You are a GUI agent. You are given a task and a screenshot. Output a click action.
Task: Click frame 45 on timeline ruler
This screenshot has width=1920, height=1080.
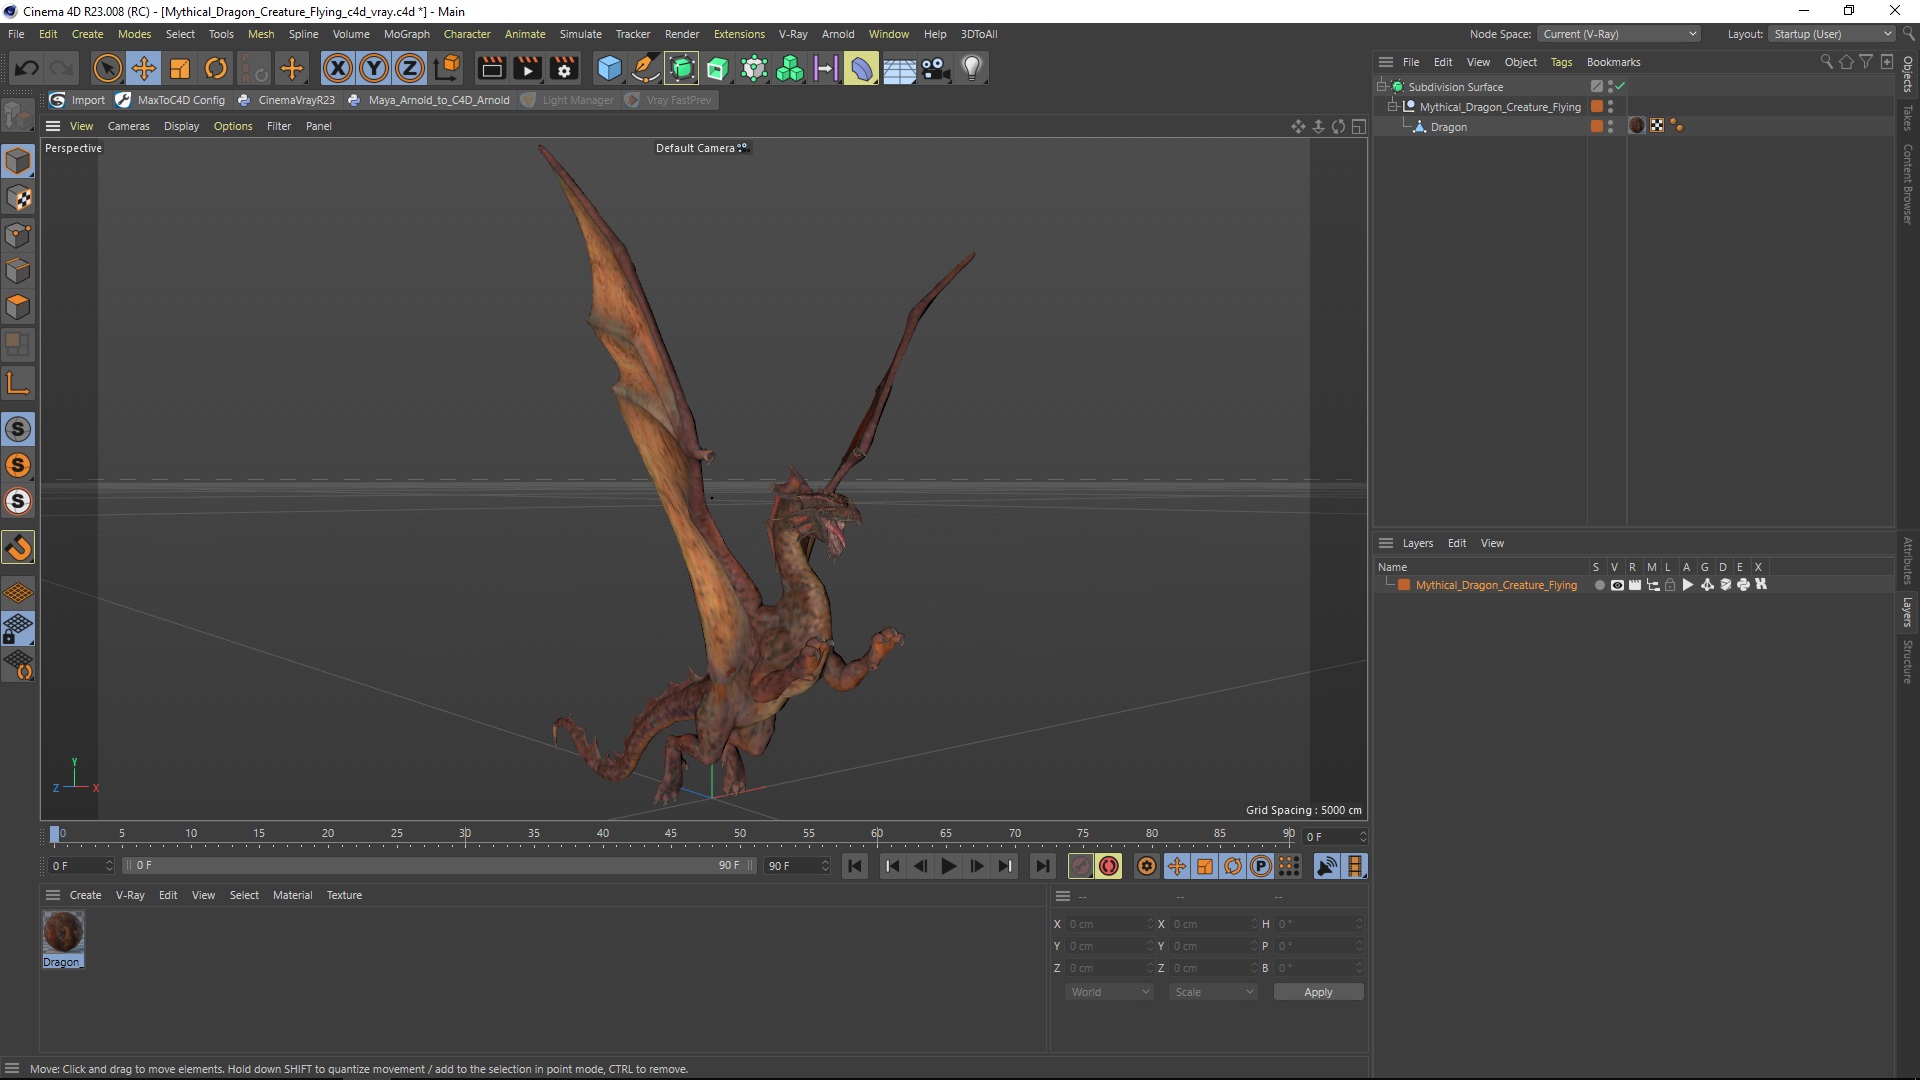pyautogui.click(x=671, y=833)
